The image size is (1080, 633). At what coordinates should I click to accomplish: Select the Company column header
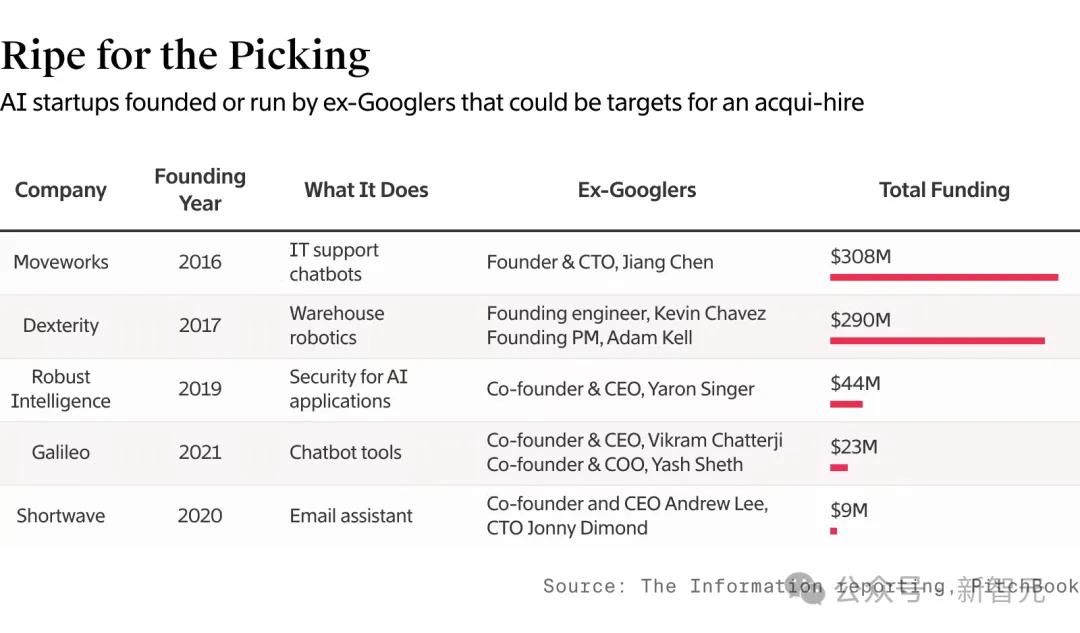pyautogui.click(x=61, y=190)
